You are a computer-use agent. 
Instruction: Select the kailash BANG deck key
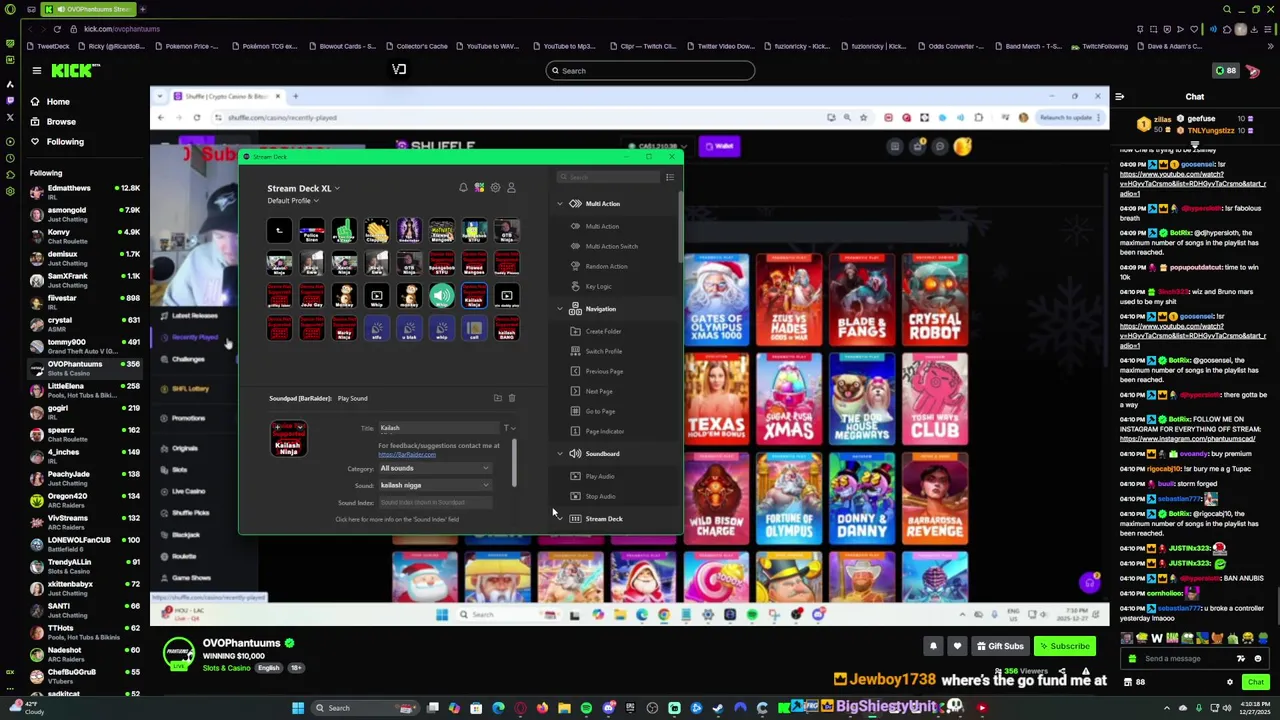[x=507, y=328]
